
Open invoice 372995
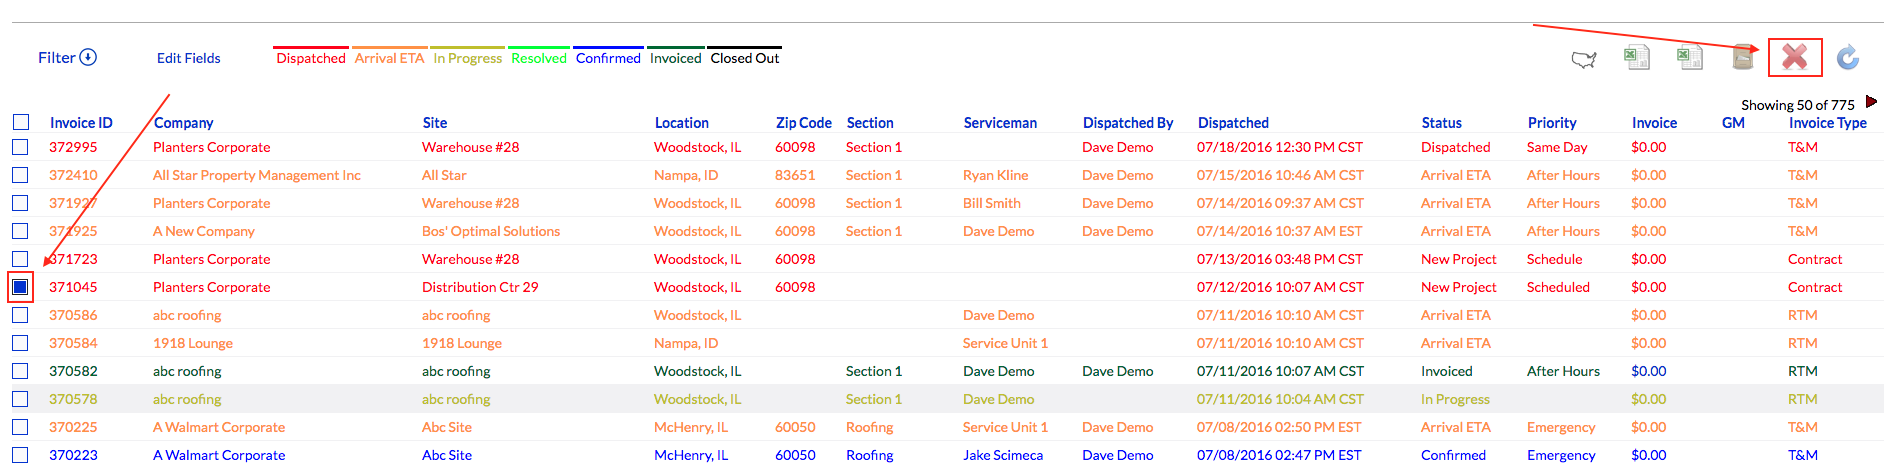(x=73, y=147)
